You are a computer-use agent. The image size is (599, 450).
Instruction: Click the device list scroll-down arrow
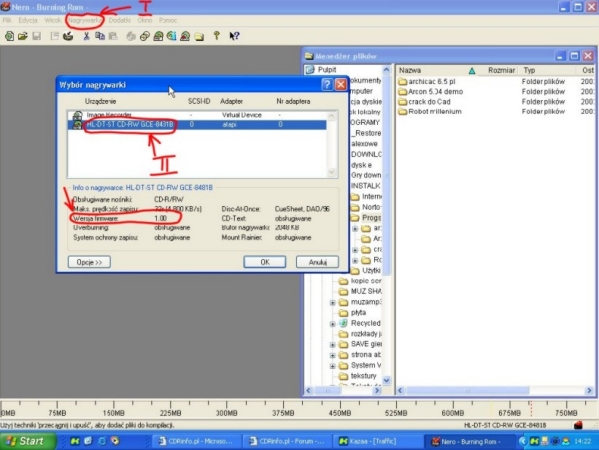[x=331, y=172]
